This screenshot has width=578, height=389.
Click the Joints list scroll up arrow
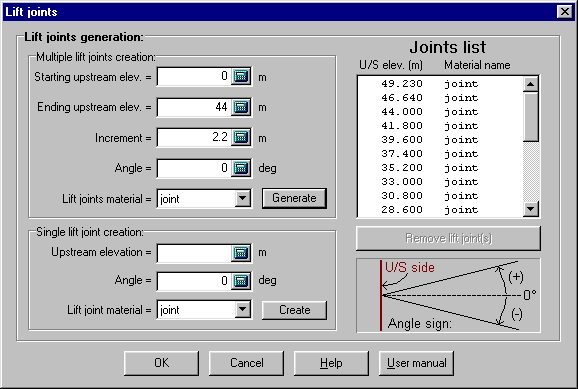[530, 84]
